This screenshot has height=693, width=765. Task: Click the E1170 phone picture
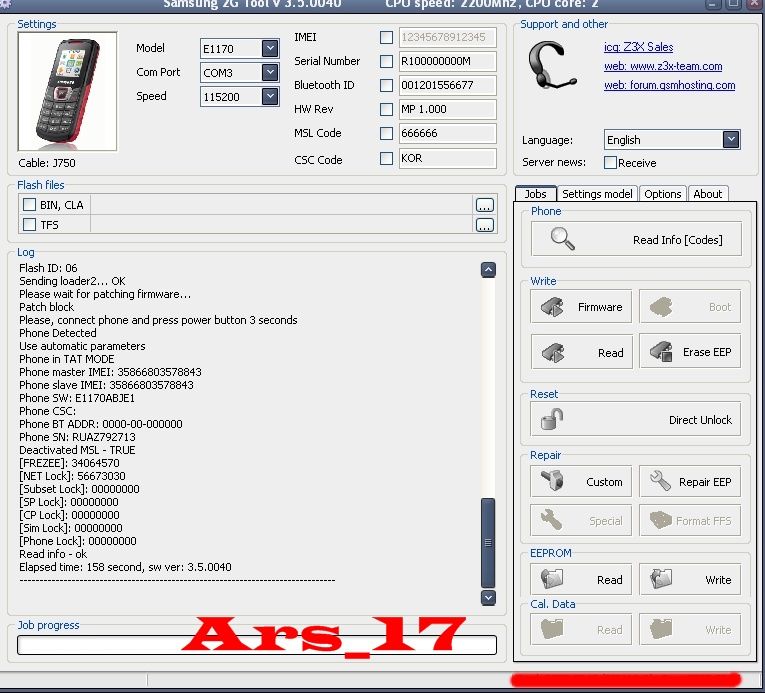click(67, 92)
